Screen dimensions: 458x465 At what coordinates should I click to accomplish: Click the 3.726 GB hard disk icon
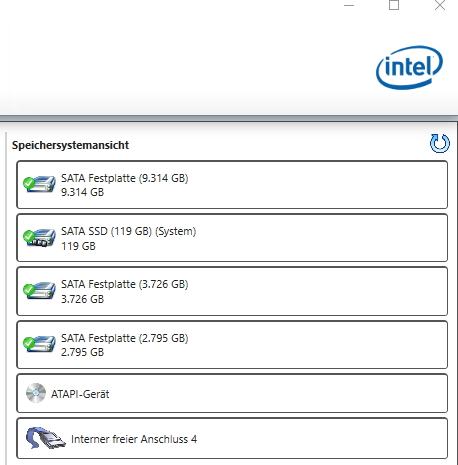tap(39, 290)
